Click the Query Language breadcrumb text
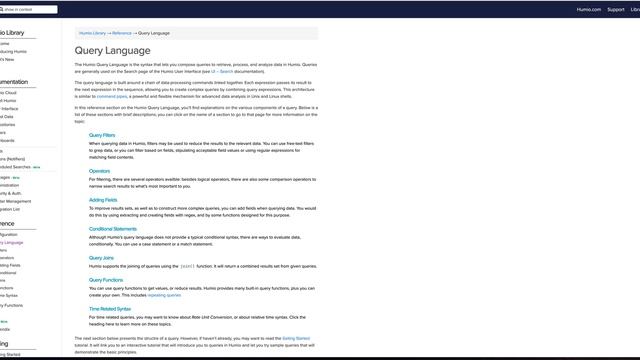This screenshot has width=640, height=360. point(154,33)
